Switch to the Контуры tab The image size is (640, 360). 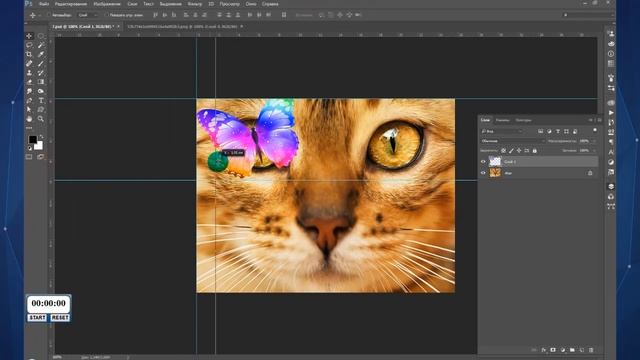pyautogui.click(x=523, y=120)
